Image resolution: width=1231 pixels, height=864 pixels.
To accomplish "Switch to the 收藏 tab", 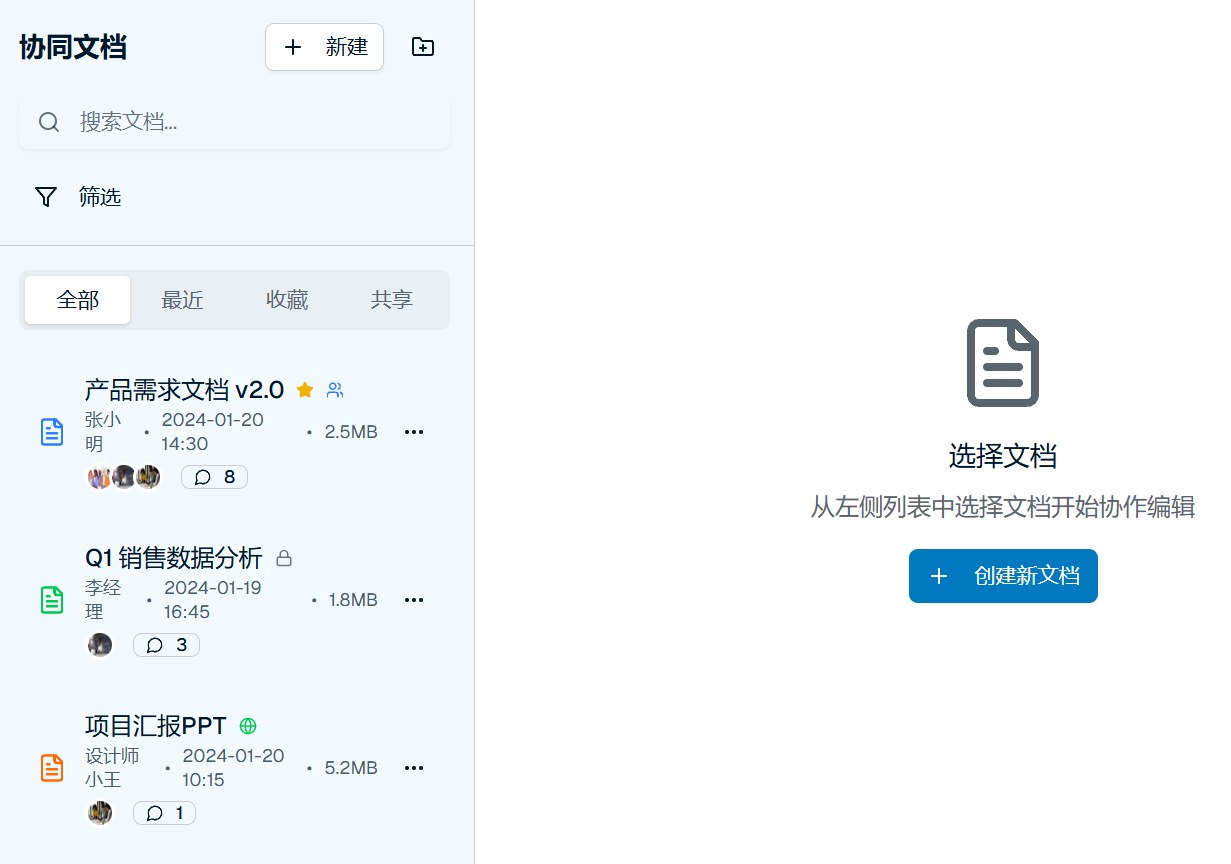I will click(x=287, y=300).
